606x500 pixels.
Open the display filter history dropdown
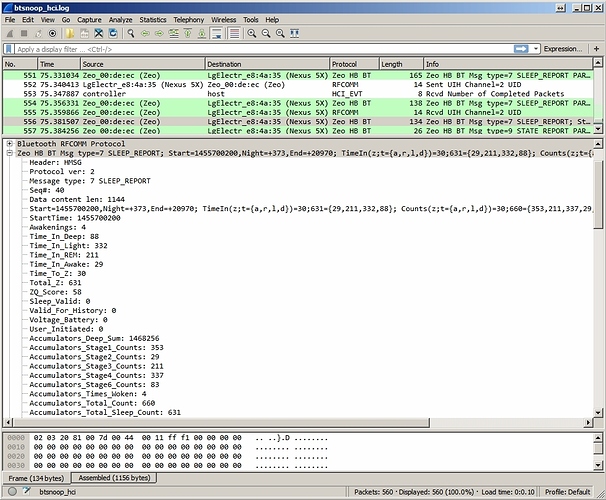coord(536,49)
